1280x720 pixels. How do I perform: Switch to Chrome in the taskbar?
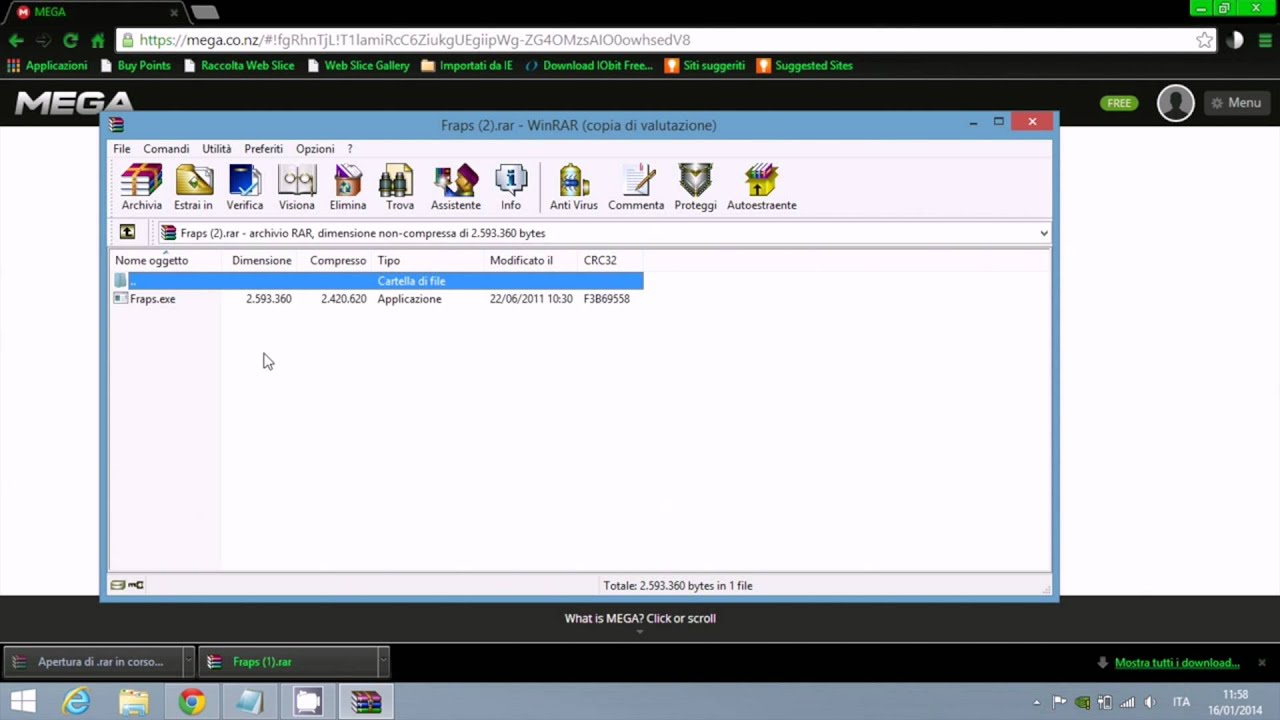coord(191,702)
